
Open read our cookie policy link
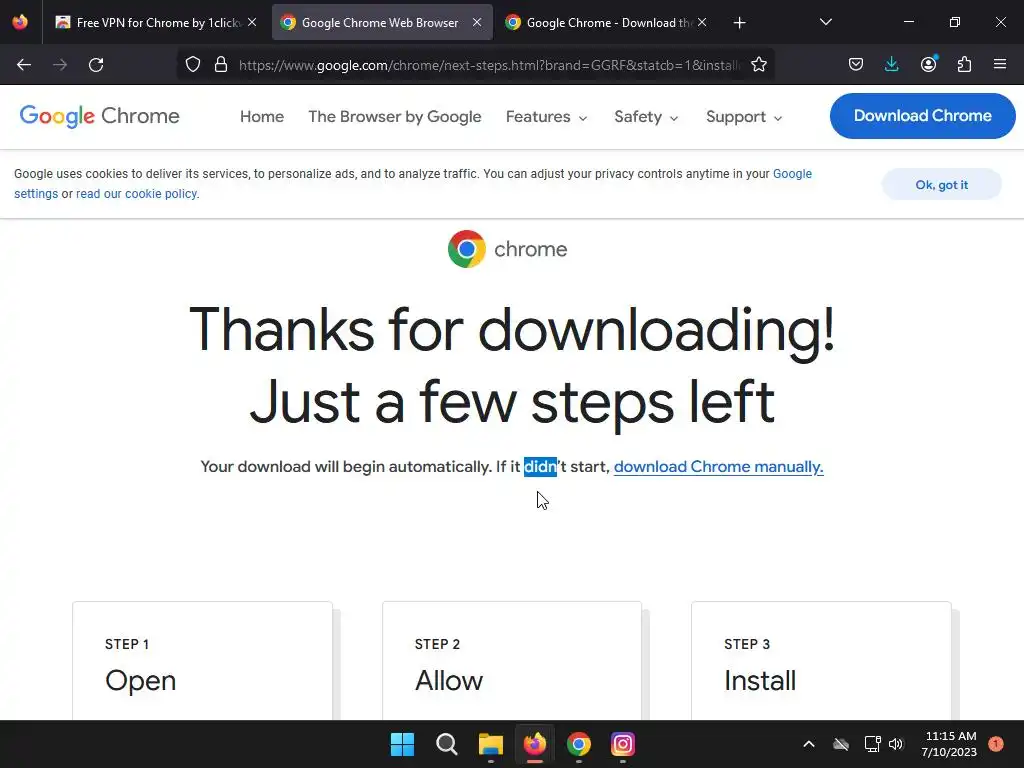pos(136,194)
